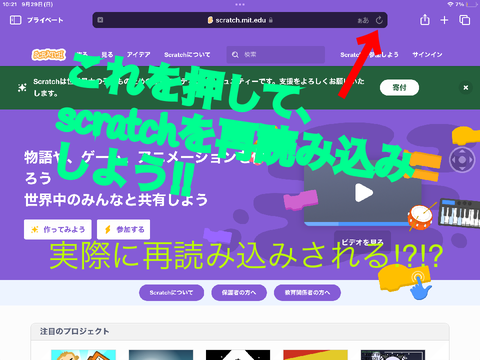The width and height of the screenshot is (480, 360).
Task: Open the third featured project thumbnail
Action: [x=238, y=355]
